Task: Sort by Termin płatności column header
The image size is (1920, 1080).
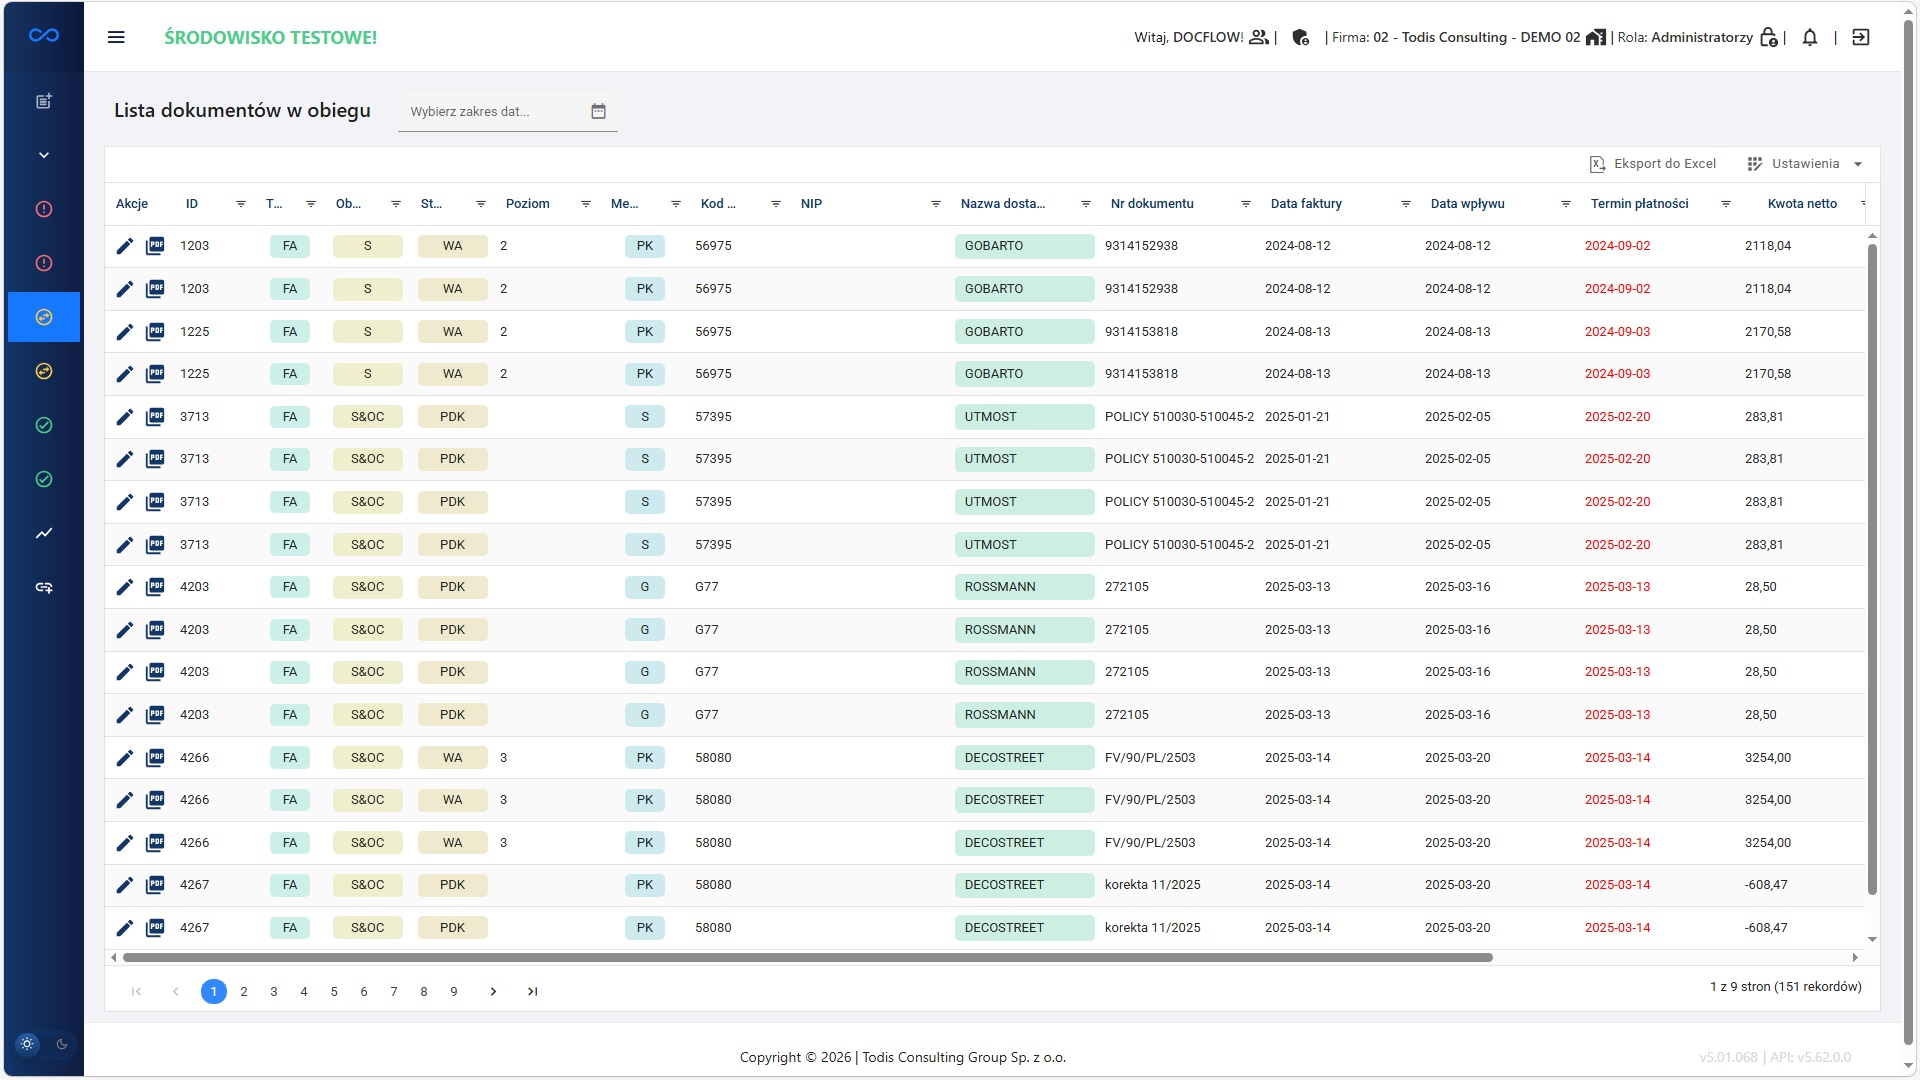Action: (1639, 204)
